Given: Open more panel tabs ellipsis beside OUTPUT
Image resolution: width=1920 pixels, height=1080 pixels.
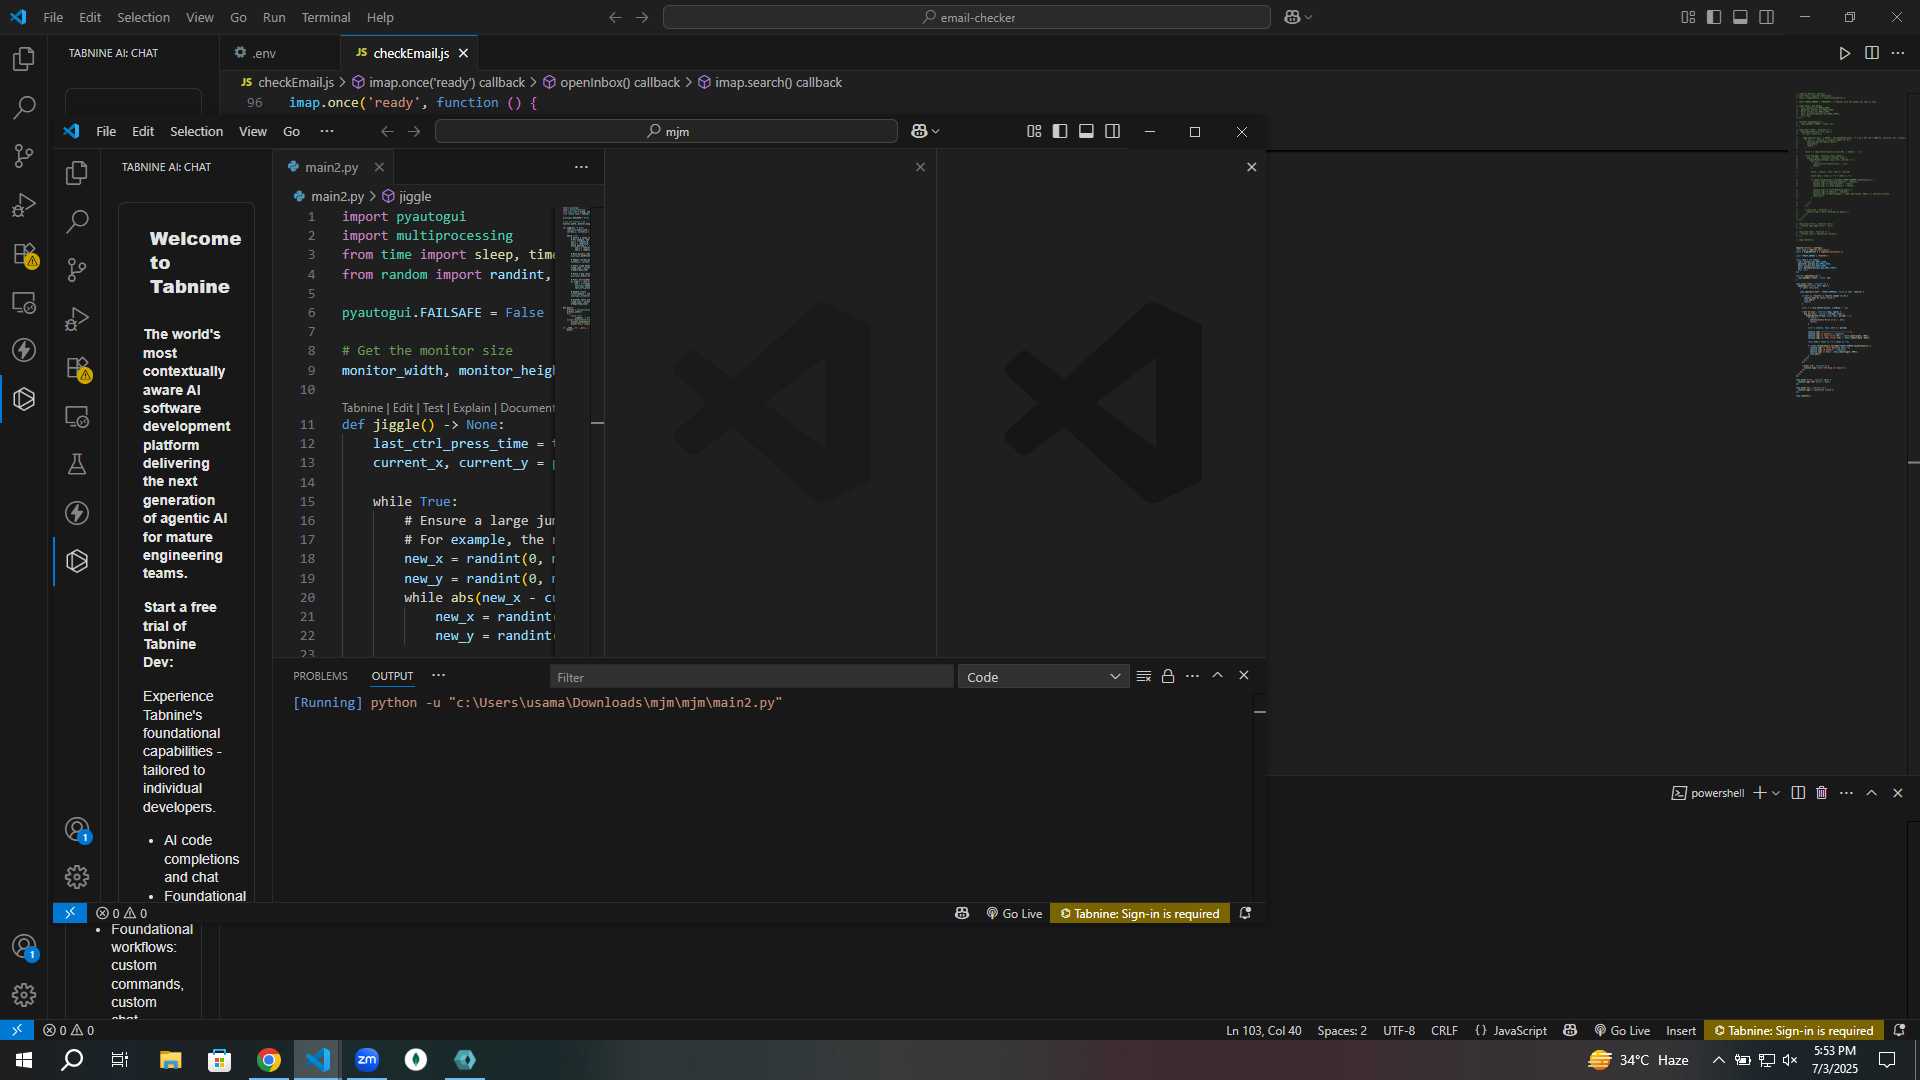Looking at the screenshot, I should 438,676.
